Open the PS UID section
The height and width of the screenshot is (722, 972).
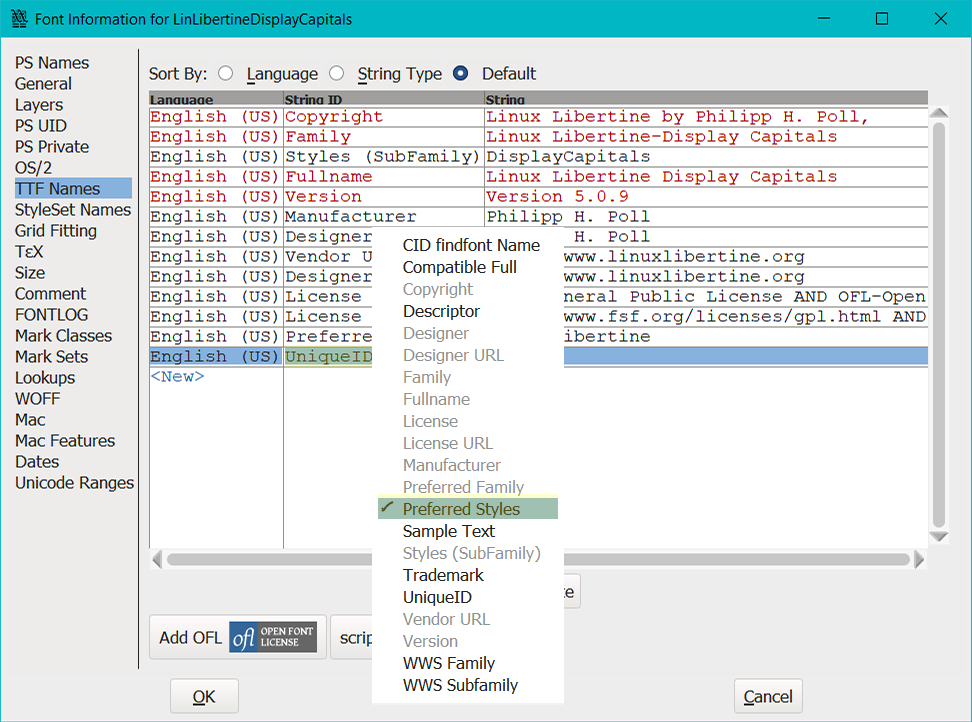[41, 126]
